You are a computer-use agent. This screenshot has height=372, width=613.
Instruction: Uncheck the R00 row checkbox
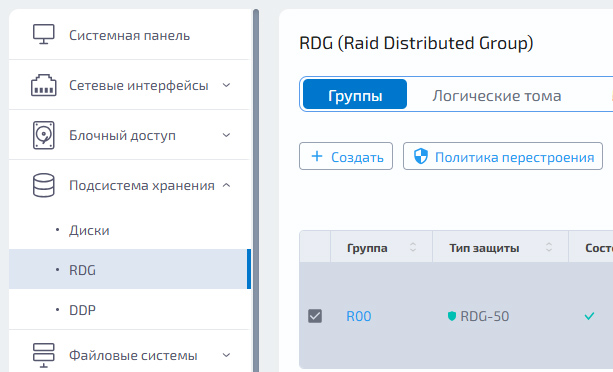pyautogui.click(x=315, y=316)
